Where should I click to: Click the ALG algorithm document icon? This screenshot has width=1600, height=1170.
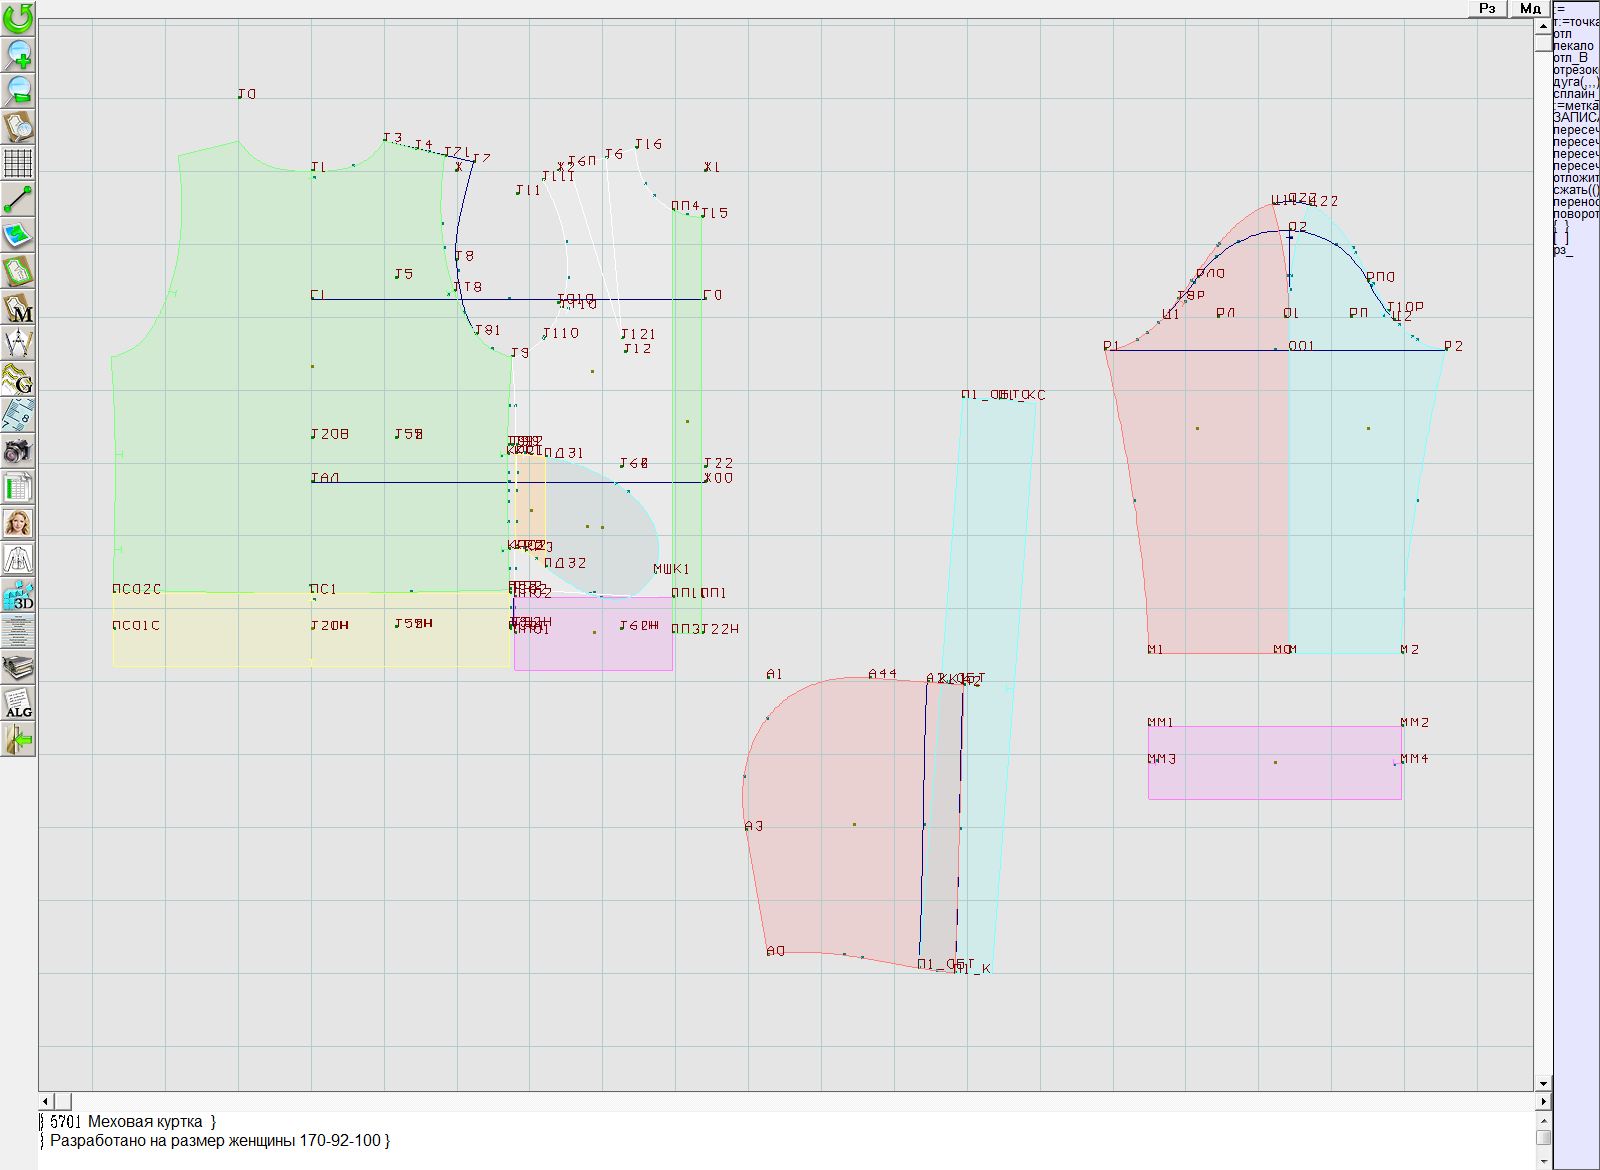click(x=18, y=703)
